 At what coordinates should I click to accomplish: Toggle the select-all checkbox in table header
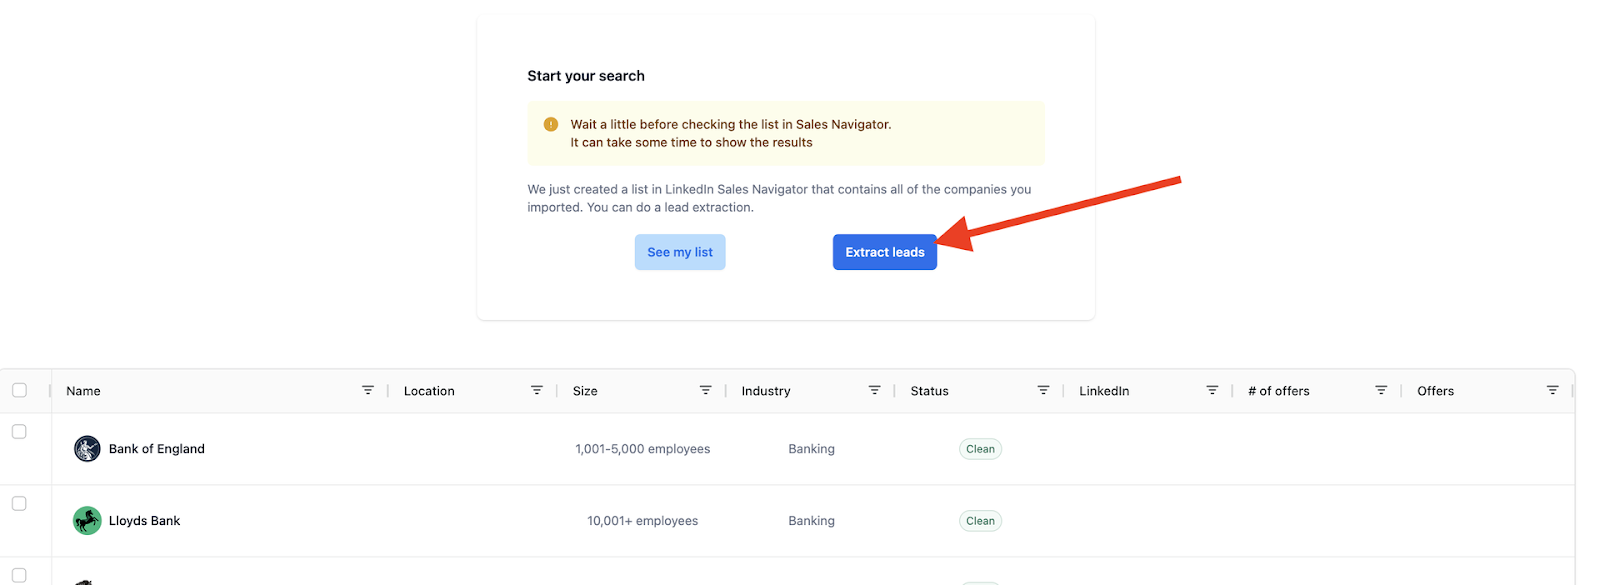click(x=19, y=390)
